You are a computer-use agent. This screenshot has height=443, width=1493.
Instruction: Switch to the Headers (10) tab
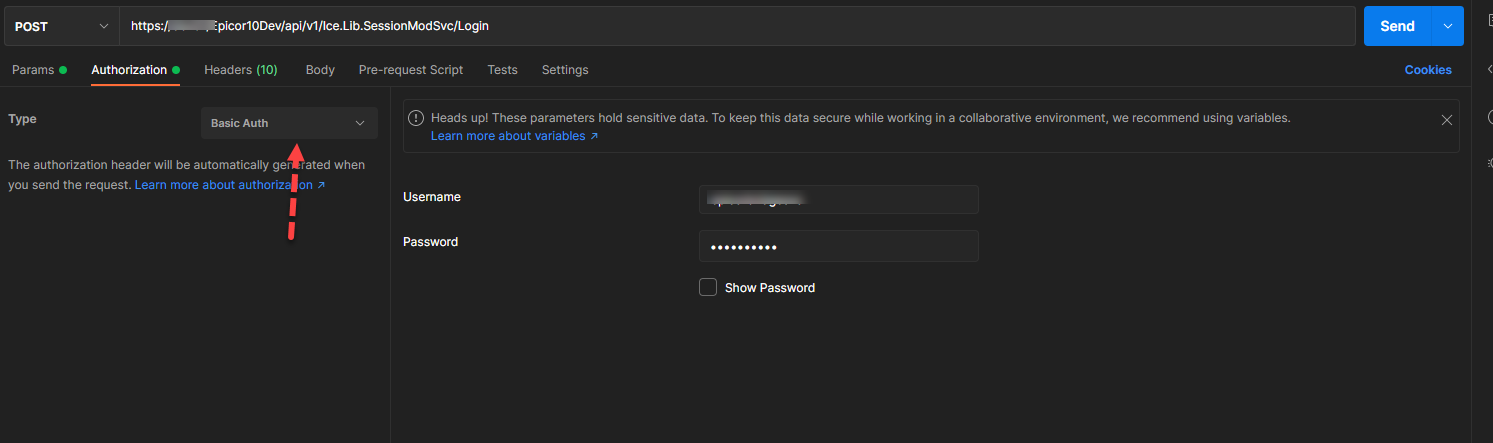[x=241, y=70]
